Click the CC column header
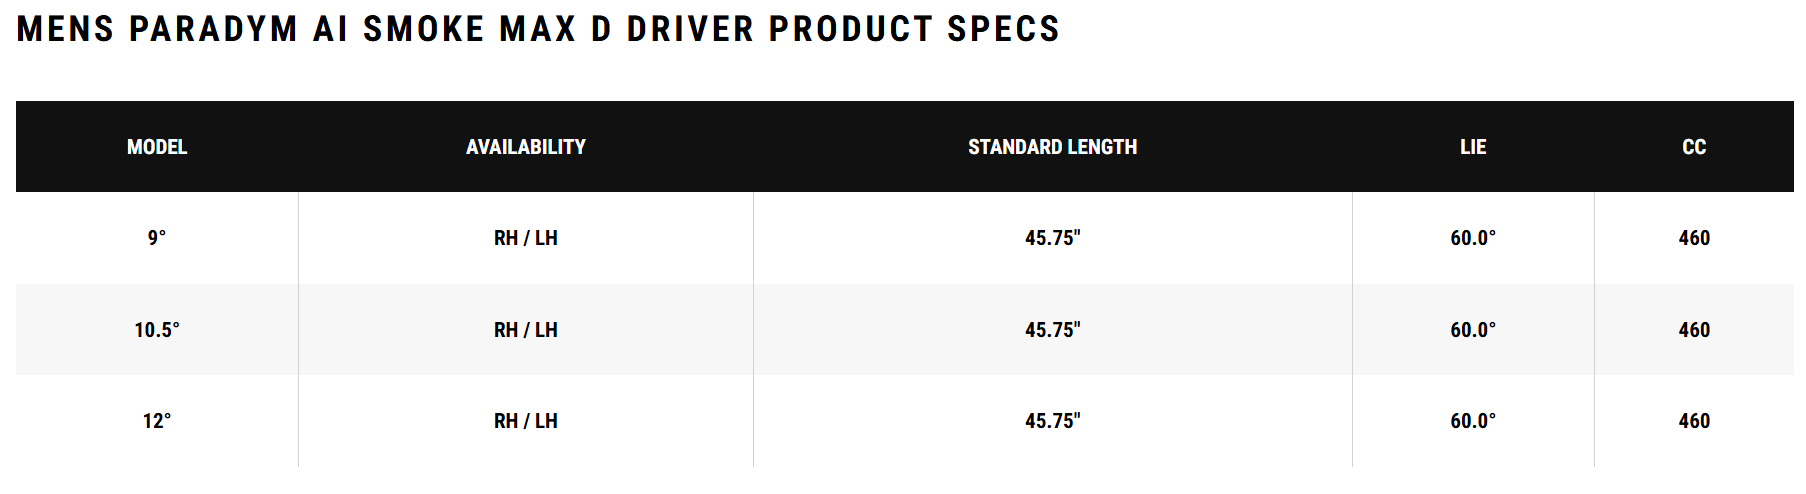 [1694, 147]
